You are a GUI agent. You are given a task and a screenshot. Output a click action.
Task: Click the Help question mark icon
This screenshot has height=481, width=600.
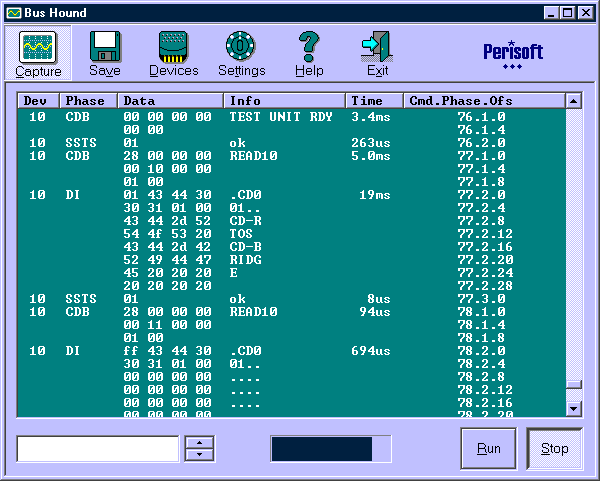309,46
